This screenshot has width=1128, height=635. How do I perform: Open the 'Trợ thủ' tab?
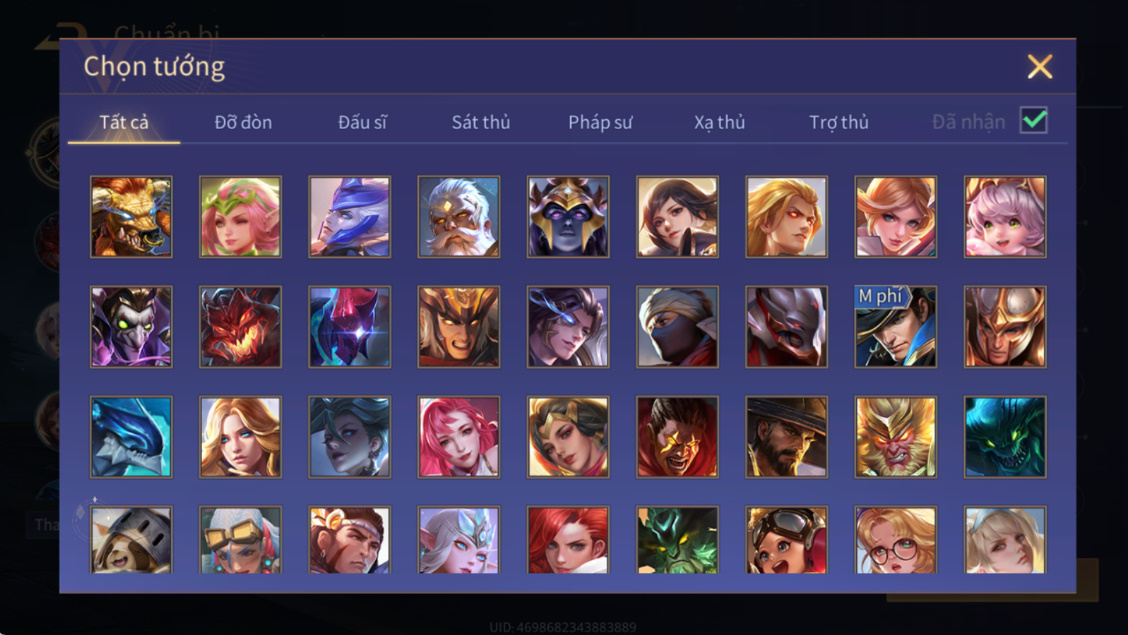pyautogui.click(x=839, y=122)
